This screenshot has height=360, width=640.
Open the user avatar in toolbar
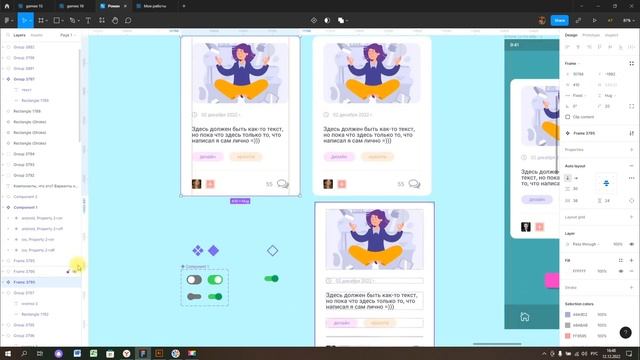542,20
